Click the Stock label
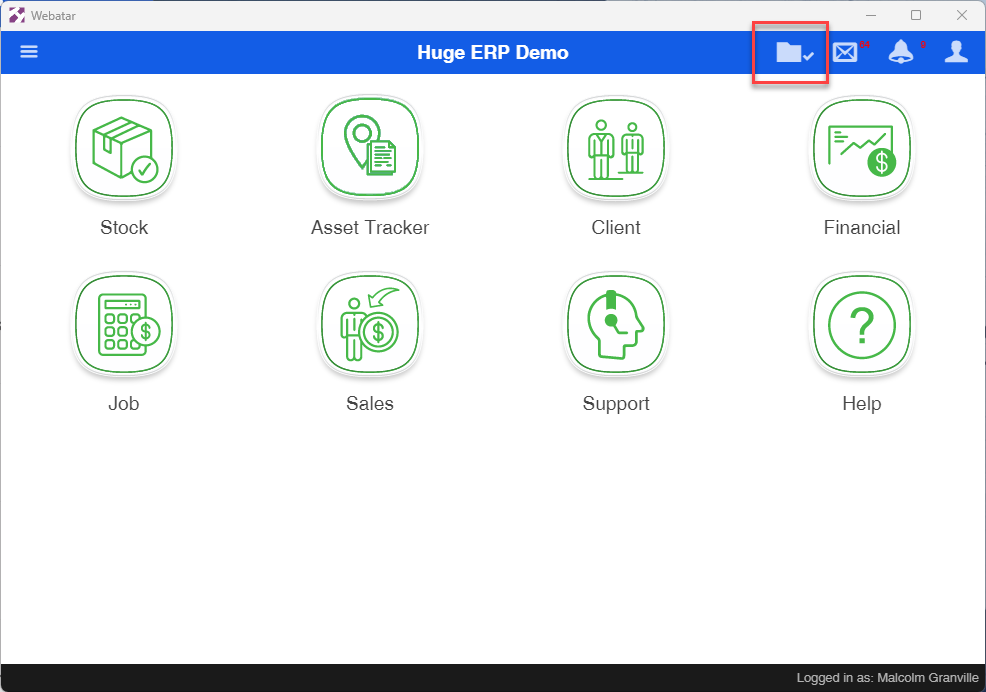986x692 pixels. coord(124,228)
